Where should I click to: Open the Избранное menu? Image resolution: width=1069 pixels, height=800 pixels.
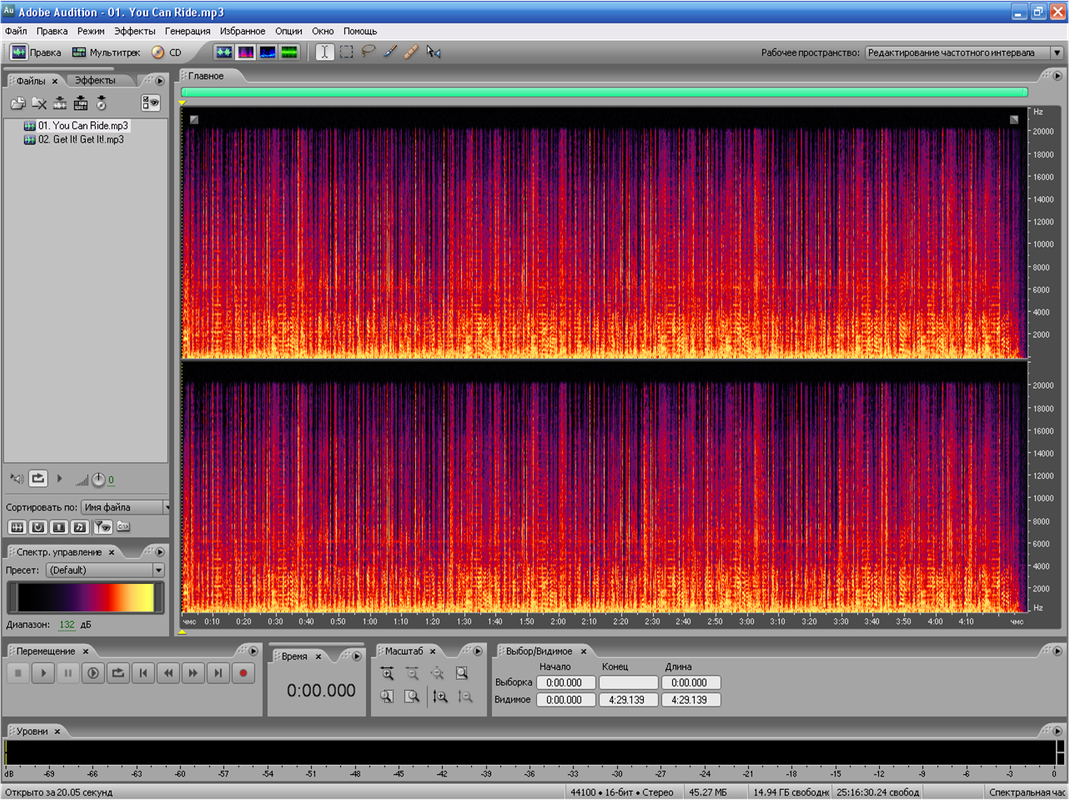click(x=243, y=31)
